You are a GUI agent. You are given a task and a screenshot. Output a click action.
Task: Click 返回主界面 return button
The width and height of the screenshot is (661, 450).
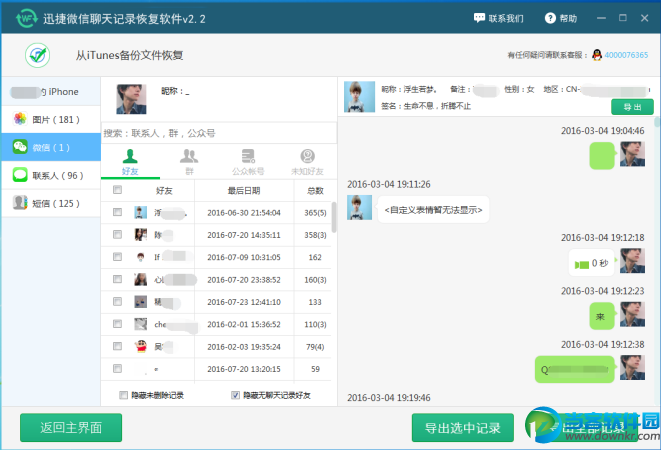pyautogui.click(x=71, y=428)
